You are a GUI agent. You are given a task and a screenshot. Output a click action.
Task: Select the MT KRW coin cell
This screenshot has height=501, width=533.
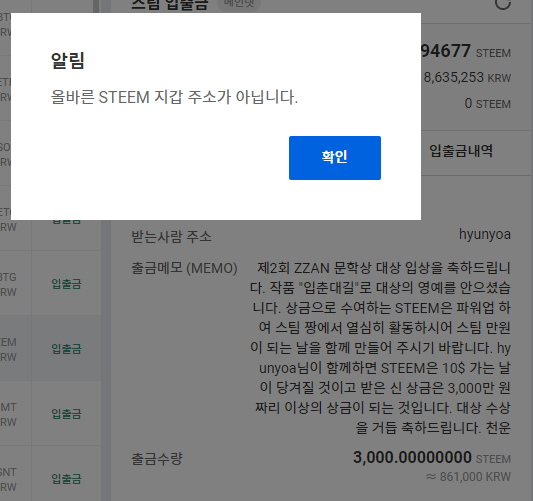click(x=8, y=414)
